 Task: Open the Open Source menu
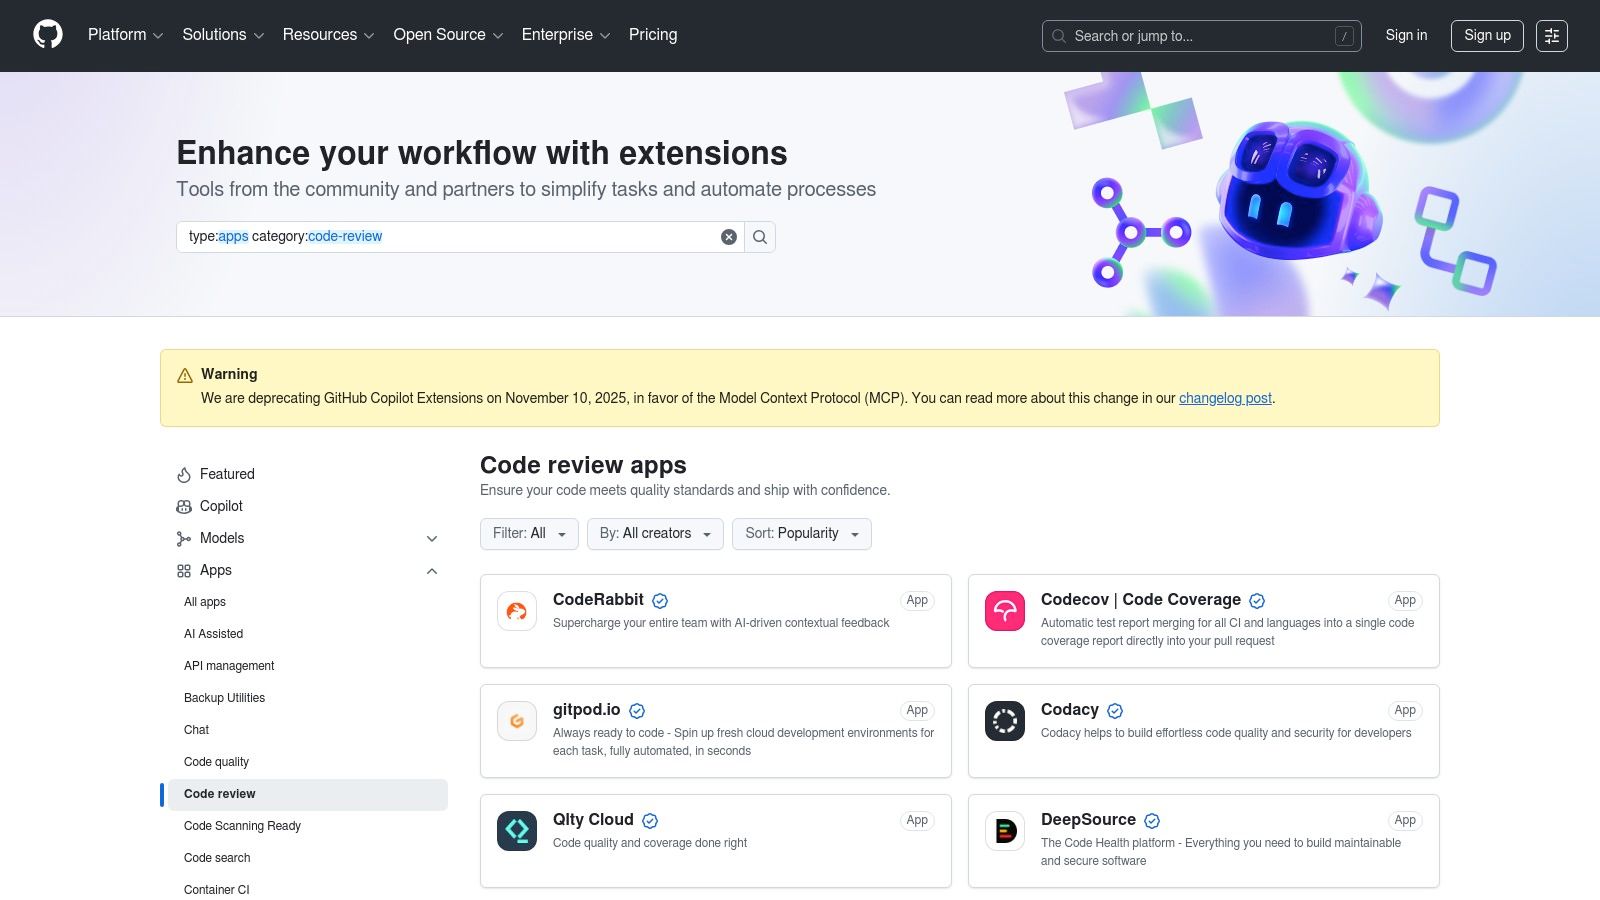pyautogui.click(x=448, y=35)
